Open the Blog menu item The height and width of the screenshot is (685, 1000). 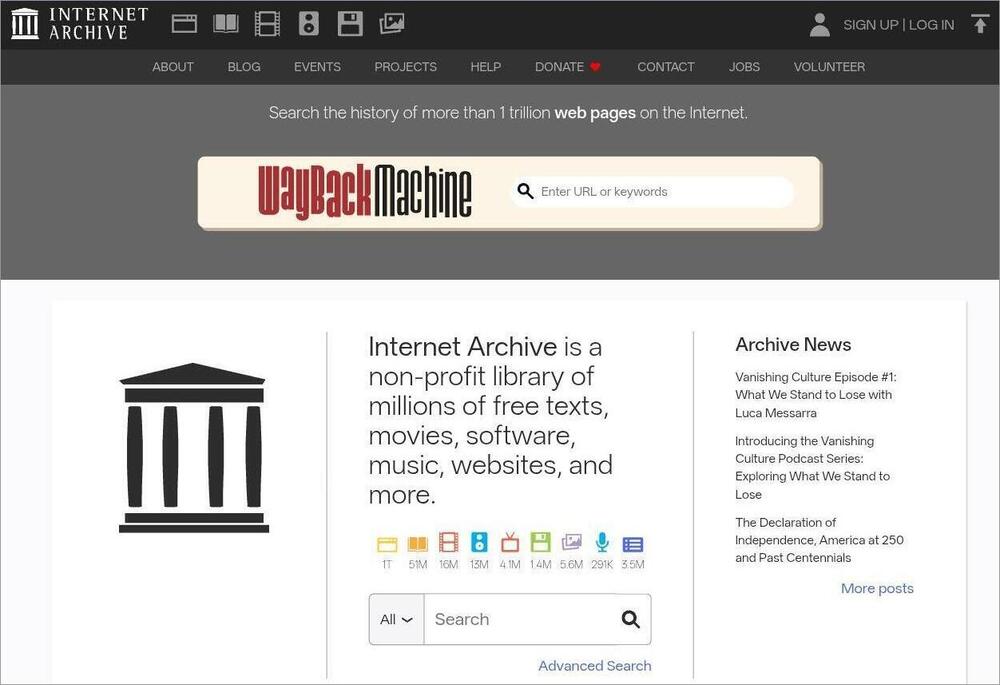tap(244, 66)
